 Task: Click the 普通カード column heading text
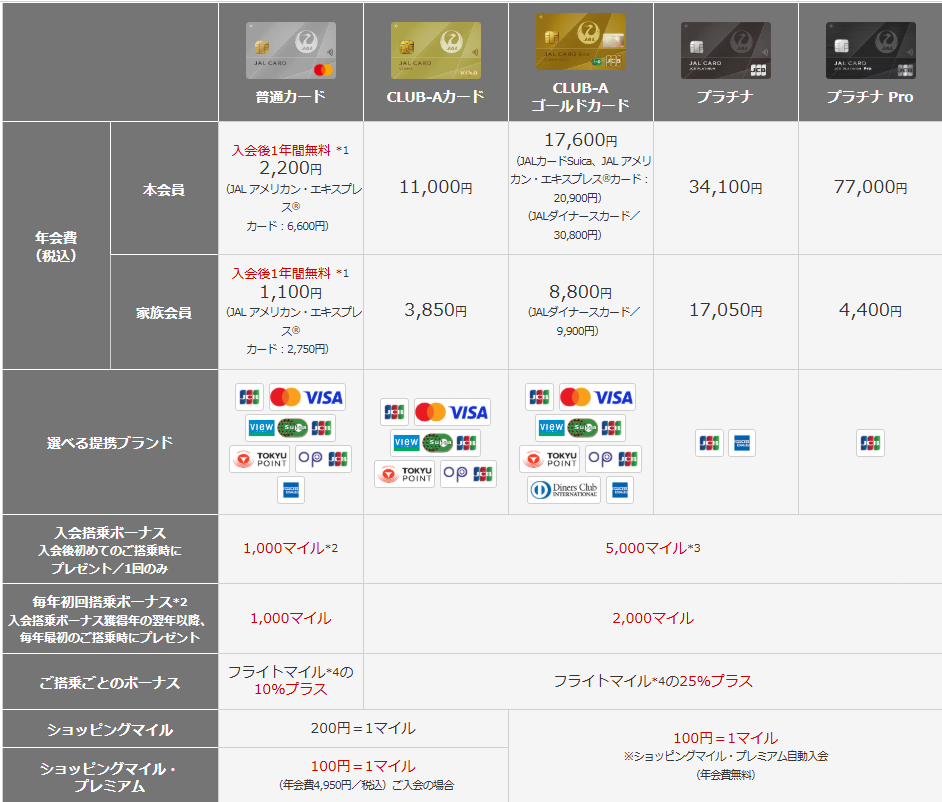pyautogui.click(x=291, y=97)
